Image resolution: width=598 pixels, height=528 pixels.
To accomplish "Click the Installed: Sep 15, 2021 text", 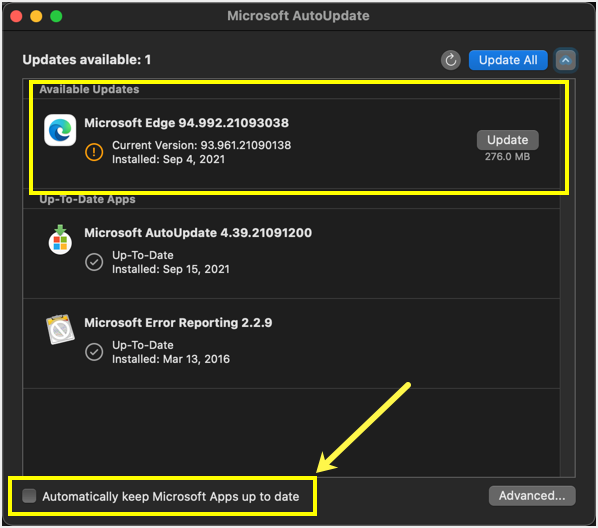I will [171, 269].
